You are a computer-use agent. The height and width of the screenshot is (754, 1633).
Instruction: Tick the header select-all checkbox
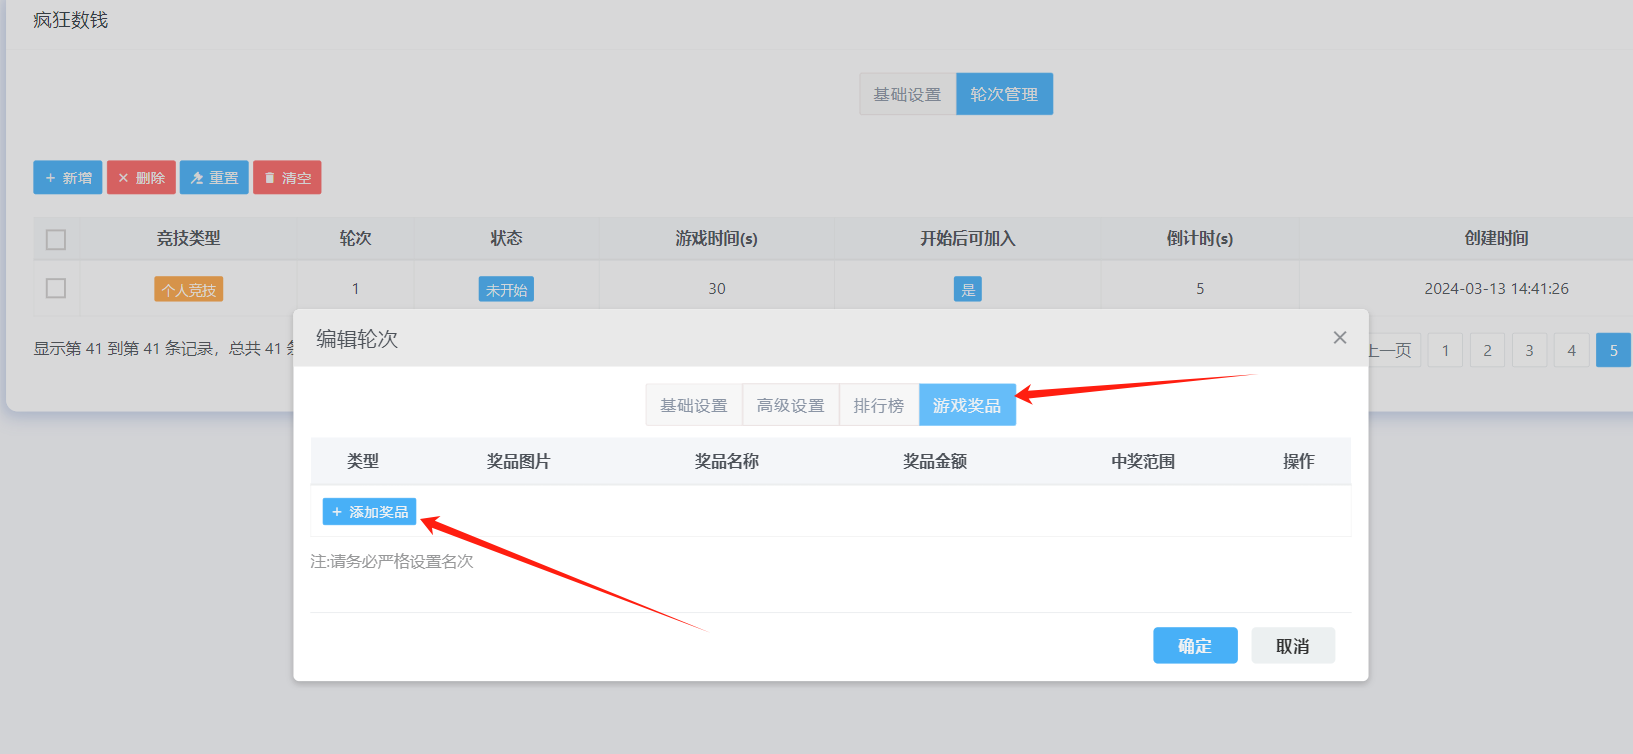click(56, 239)
